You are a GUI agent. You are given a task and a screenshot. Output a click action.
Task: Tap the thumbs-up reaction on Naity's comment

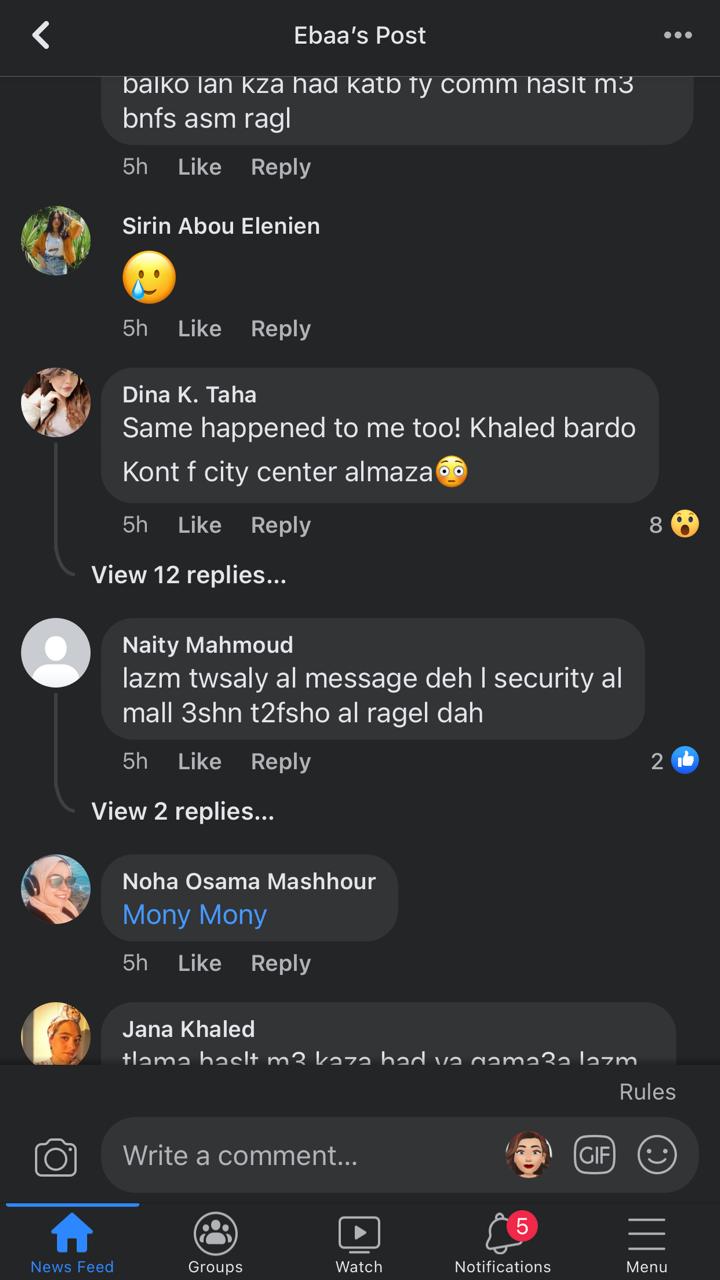click(x=685, y=761)
